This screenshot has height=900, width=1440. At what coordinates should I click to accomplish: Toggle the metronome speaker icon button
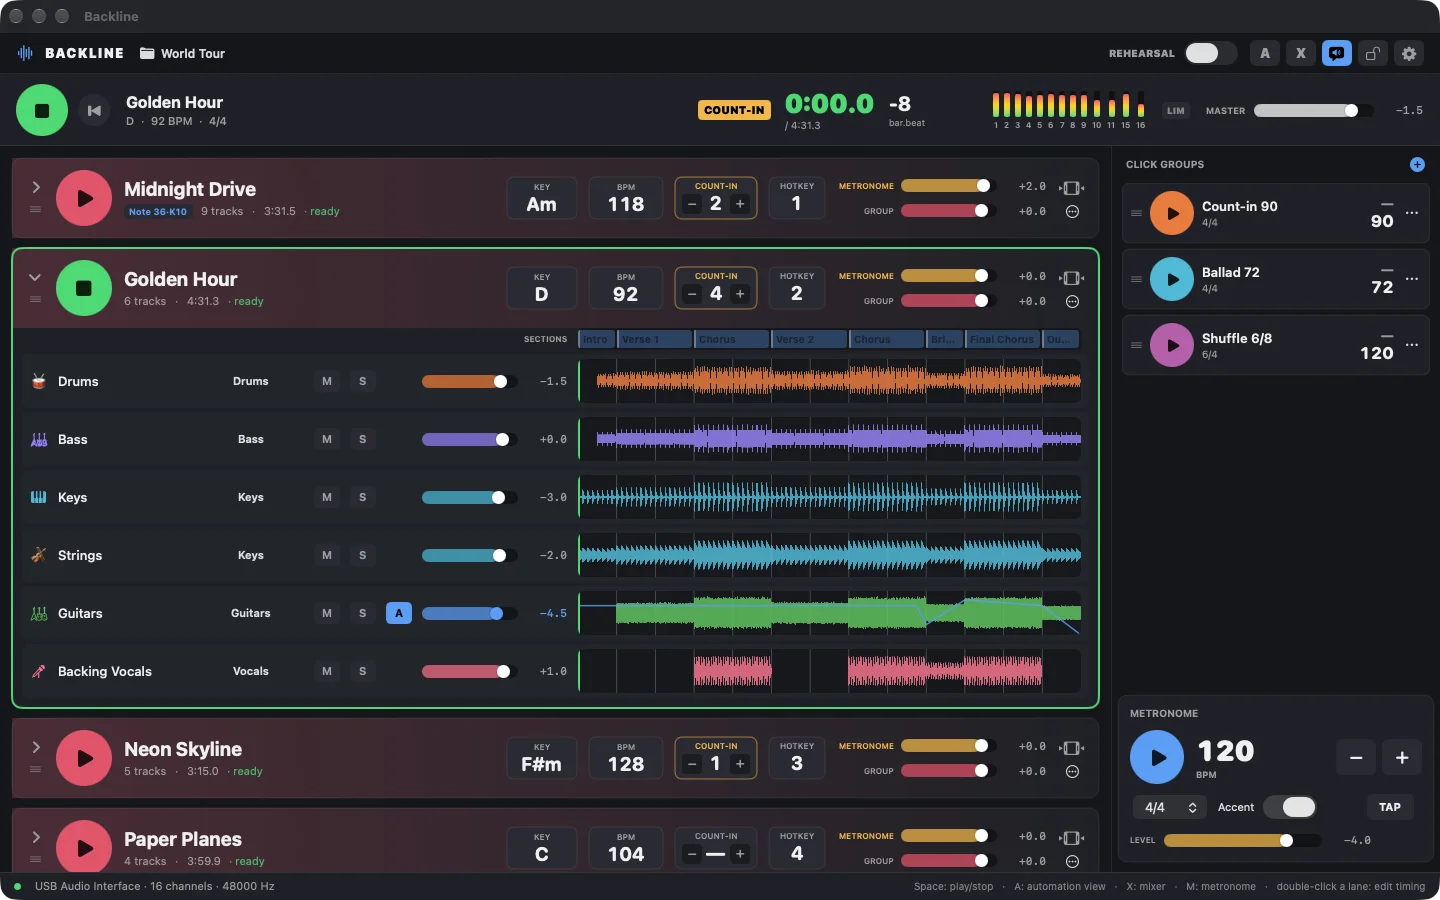(x=1337, y=54)
